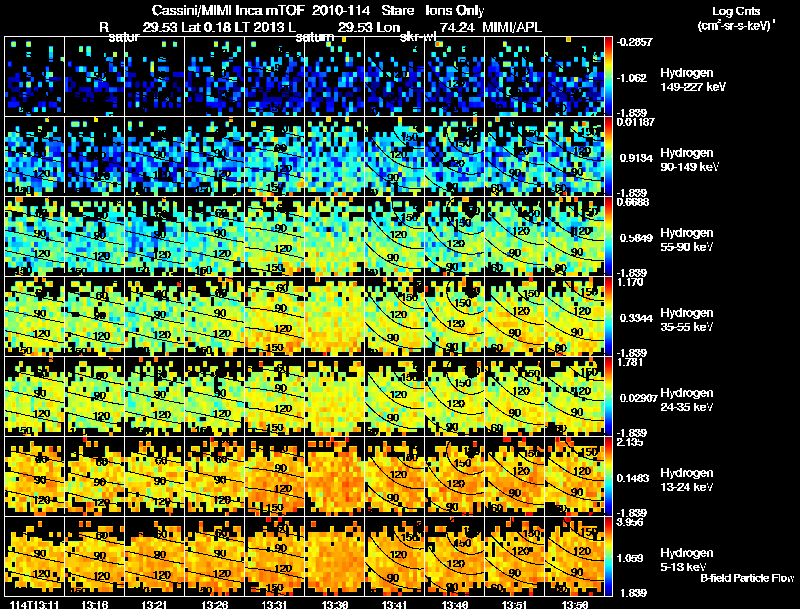Open the 5-13 keV panel at 114T13:11
Image resolution: width=800 pixels, height=609 pixels.
tap(34, 556)
